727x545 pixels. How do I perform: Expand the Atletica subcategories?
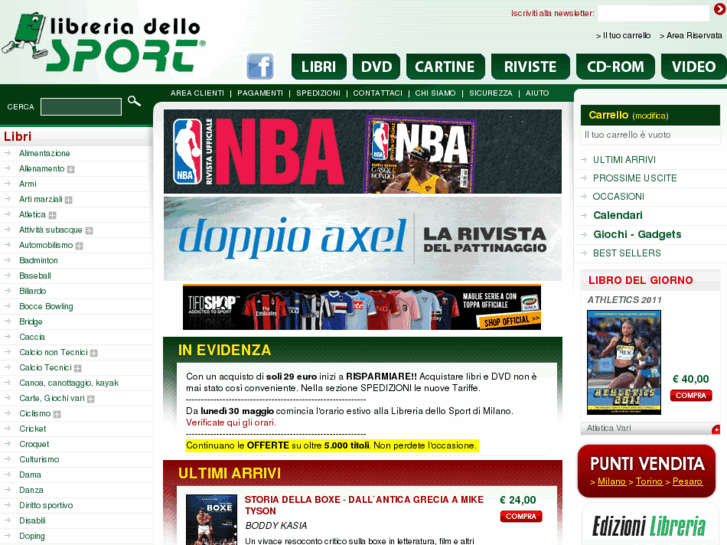52,215
